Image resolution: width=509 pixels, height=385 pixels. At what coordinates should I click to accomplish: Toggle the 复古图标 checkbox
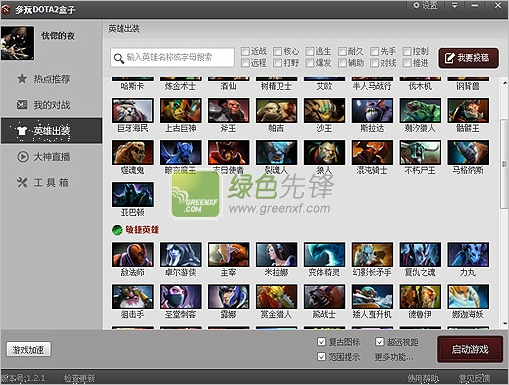point(321,342)
